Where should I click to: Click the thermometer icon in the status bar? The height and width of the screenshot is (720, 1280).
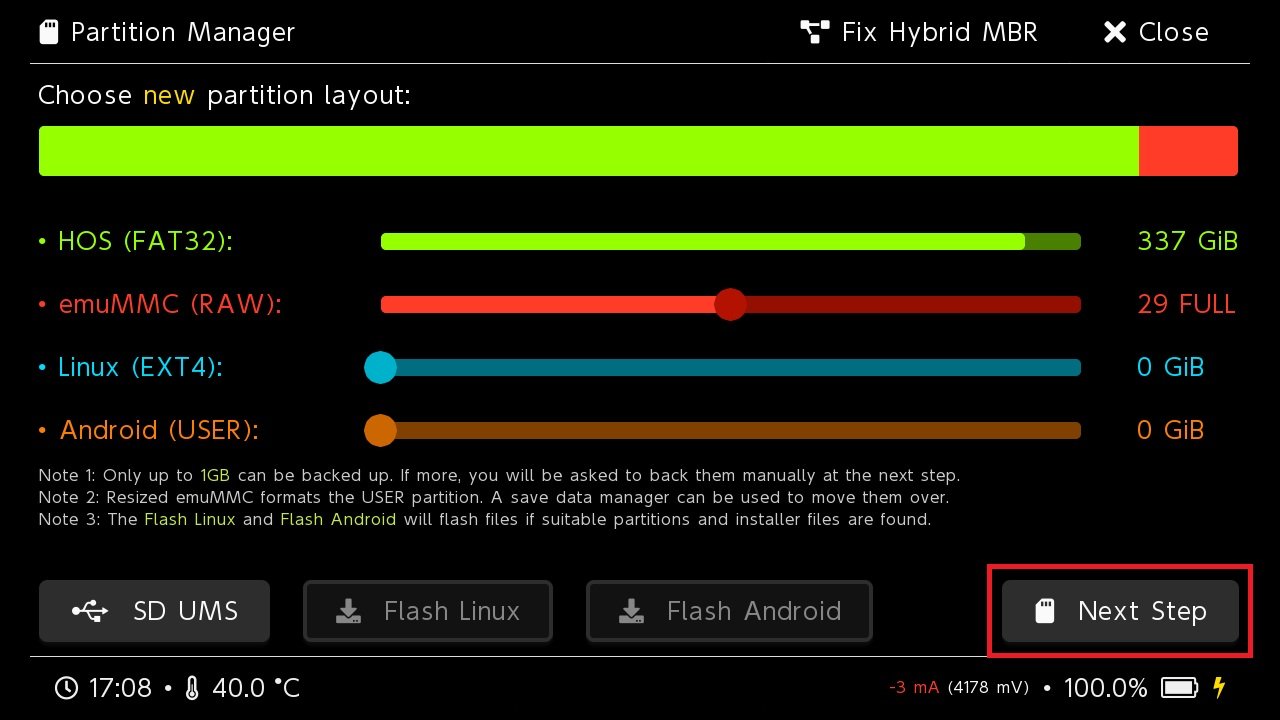193,688
